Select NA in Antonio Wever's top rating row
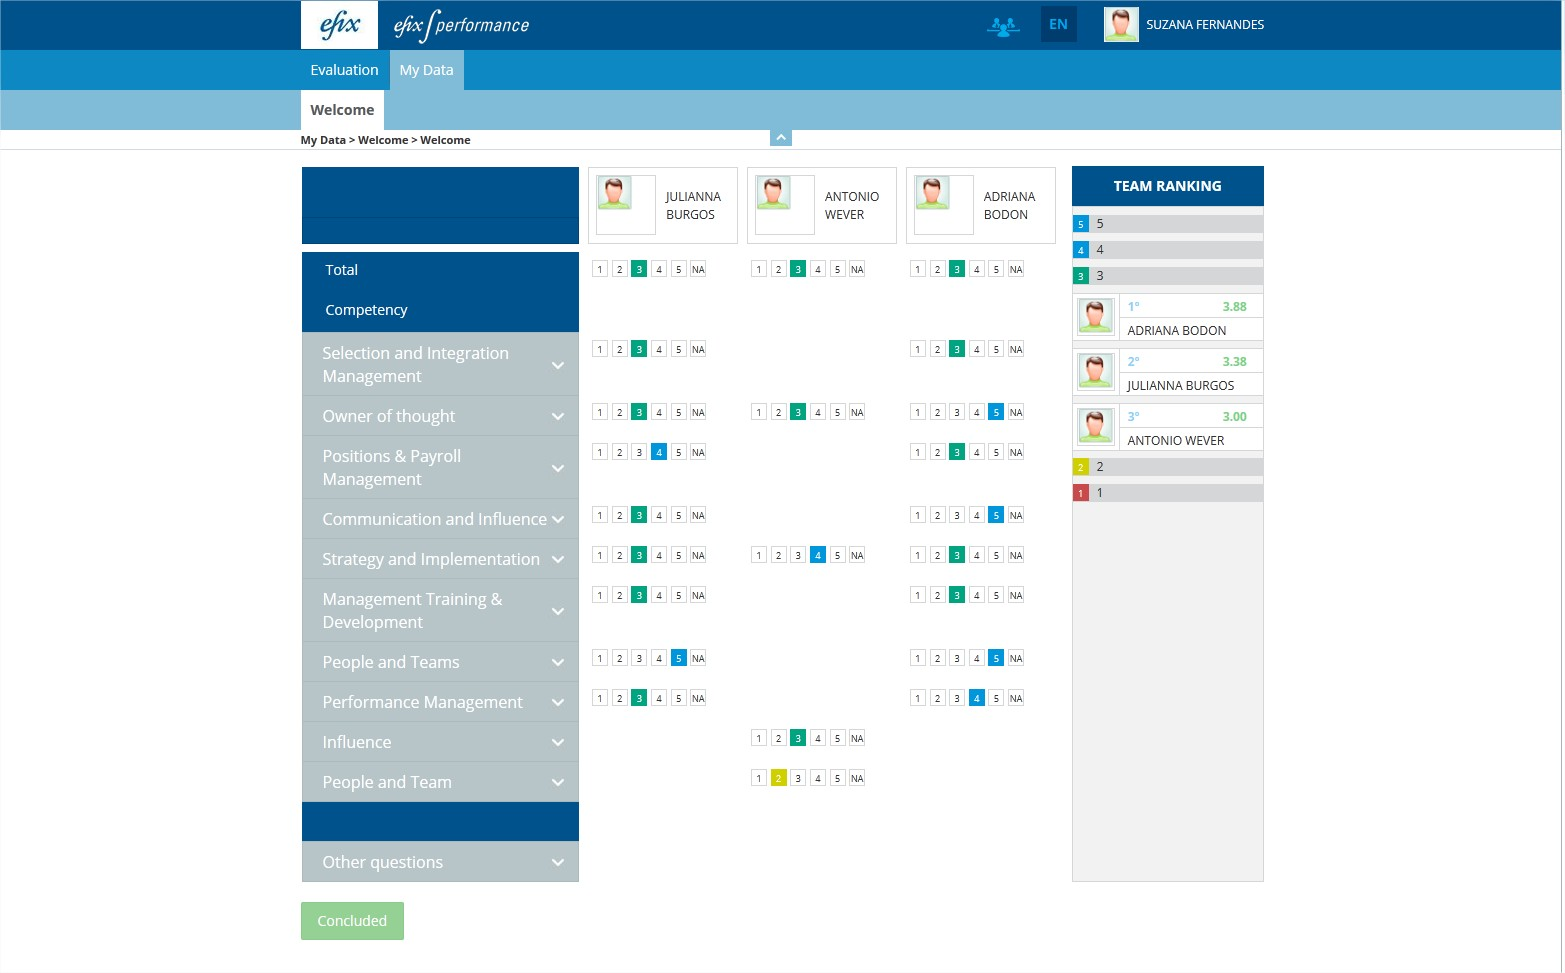 point(856,268)
